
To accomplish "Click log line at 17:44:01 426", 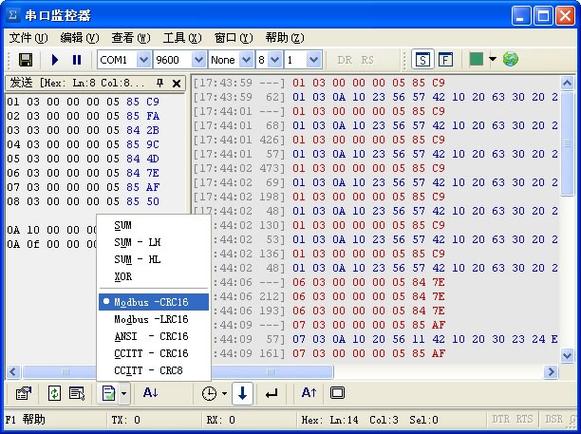I will [x=319, y=140].
